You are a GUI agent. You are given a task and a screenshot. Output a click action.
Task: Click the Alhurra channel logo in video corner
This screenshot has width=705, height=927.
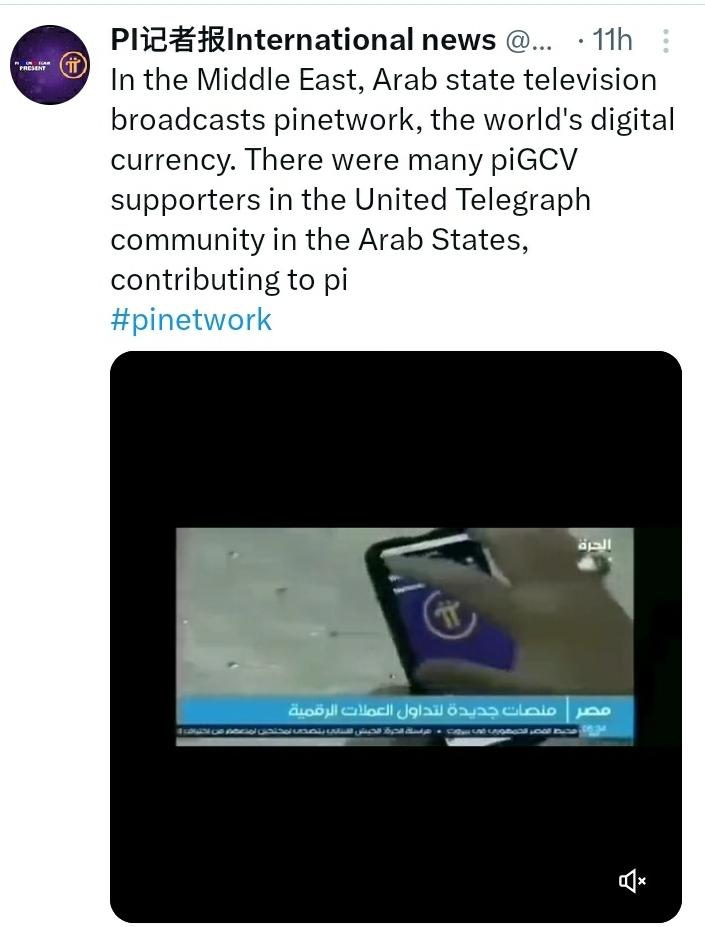[x=594, y=545]
